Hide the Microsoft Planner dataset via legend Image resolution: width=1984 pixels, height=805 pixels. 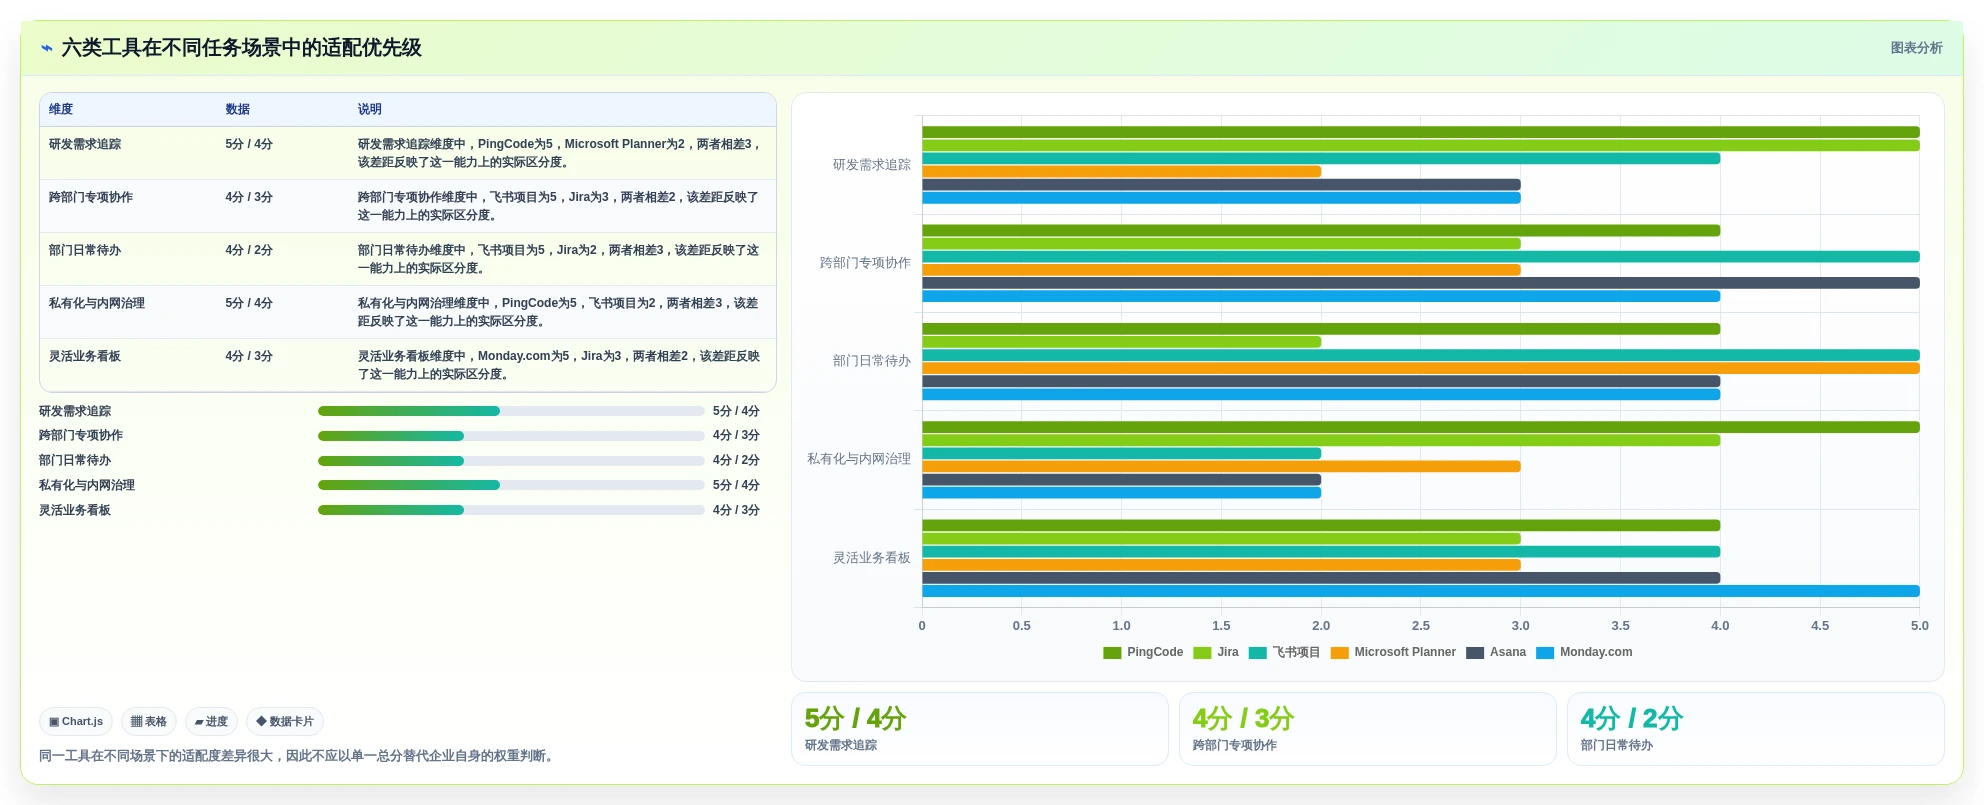coord(1393,652)
